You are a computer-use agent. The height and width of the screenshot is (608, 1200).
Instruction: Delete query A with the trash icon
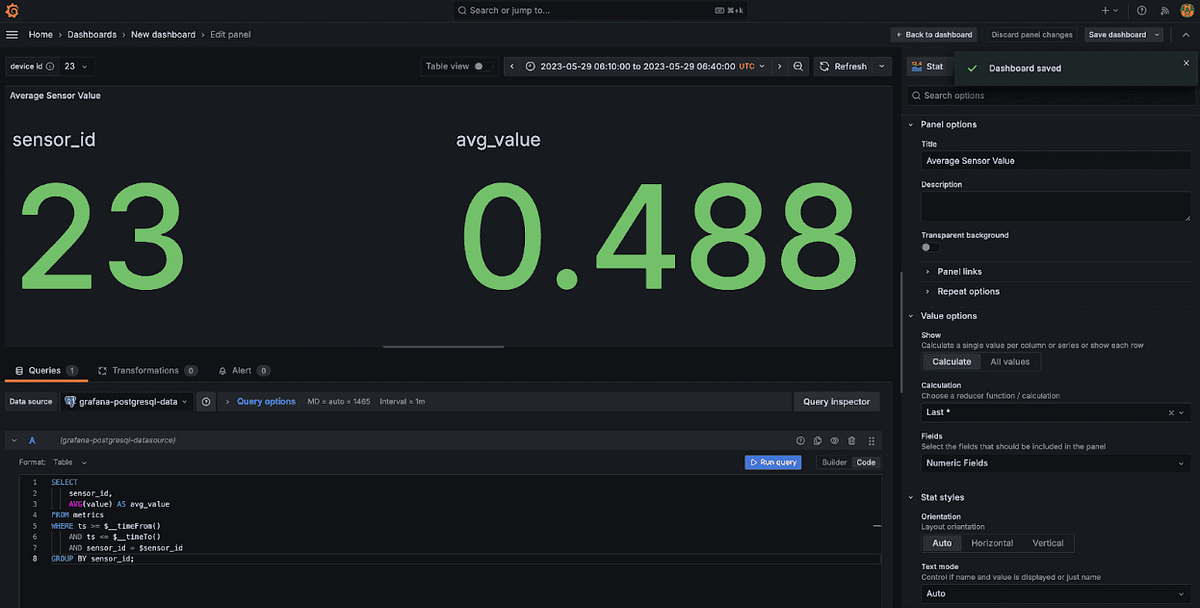pos(853,440)
